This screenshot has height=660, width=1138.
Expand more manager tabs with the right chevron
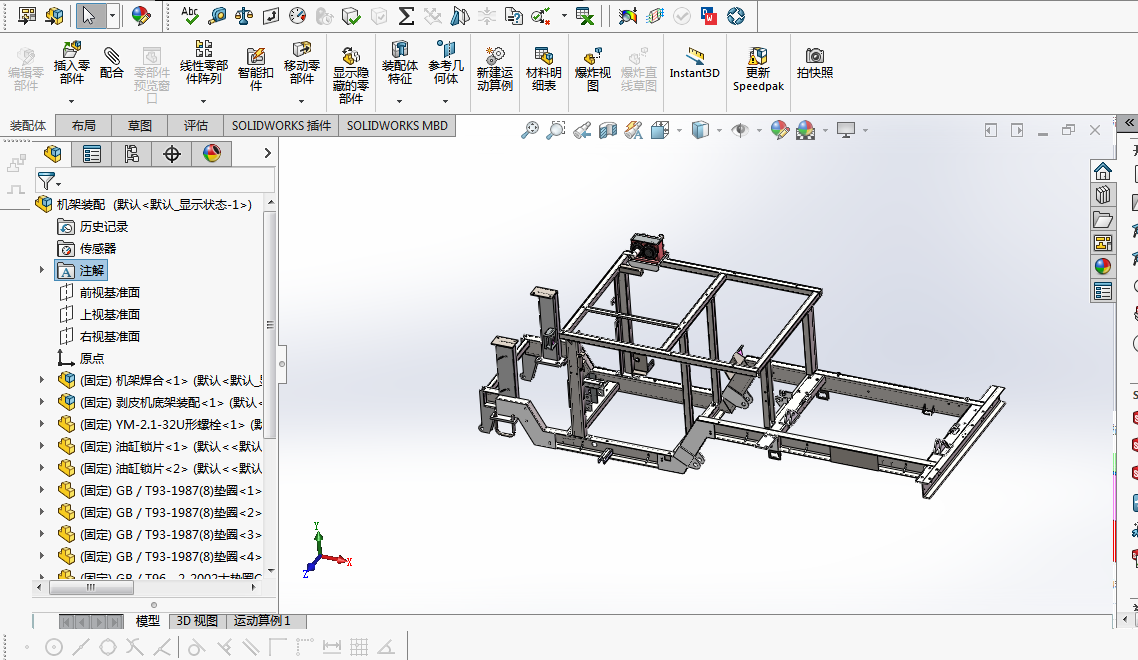[267, 153]
